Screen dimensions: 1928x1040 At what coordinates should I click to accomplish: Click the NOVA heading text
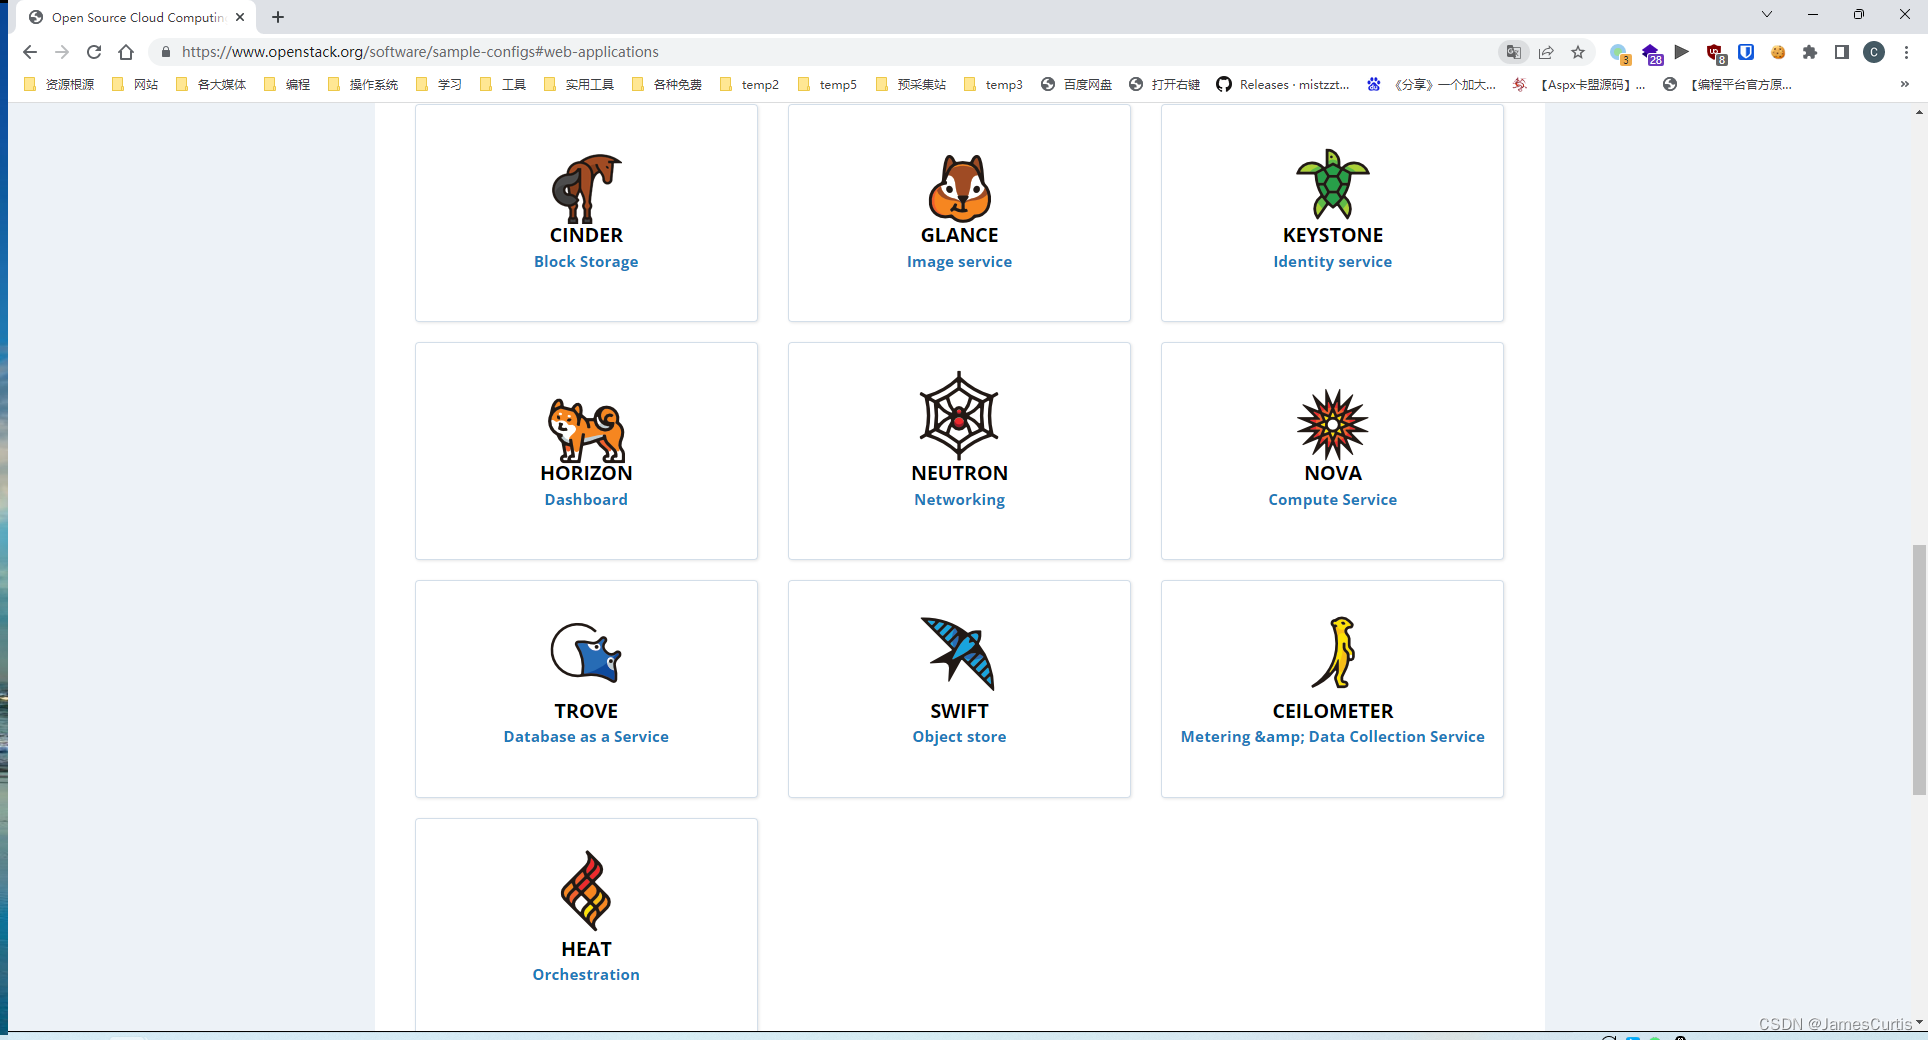tap(1333, 473)
